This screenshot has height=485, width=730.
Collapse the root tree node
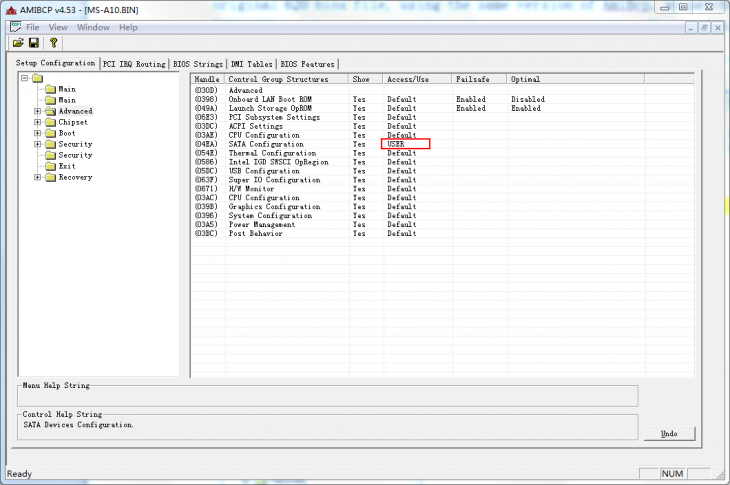tap(25, 78)
